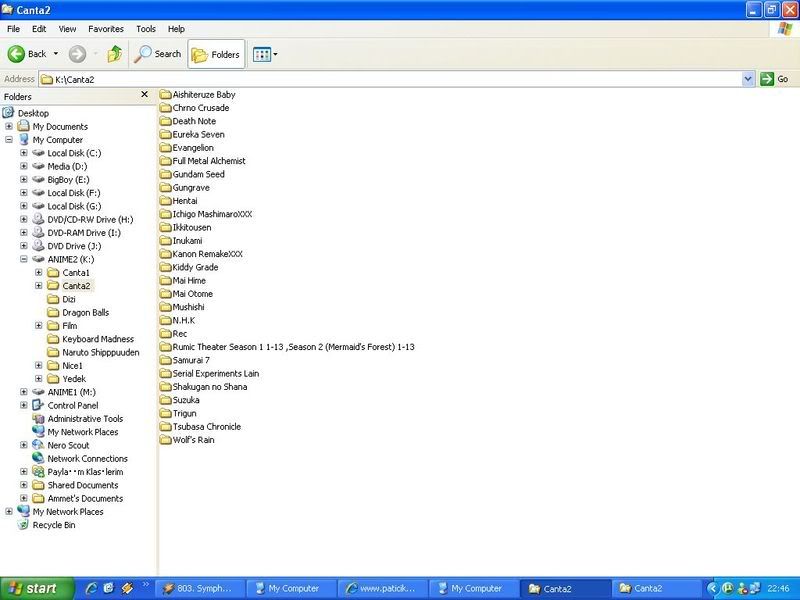Select Recycle Bin icon in tree
800x600 pixels.
point(23,524)
